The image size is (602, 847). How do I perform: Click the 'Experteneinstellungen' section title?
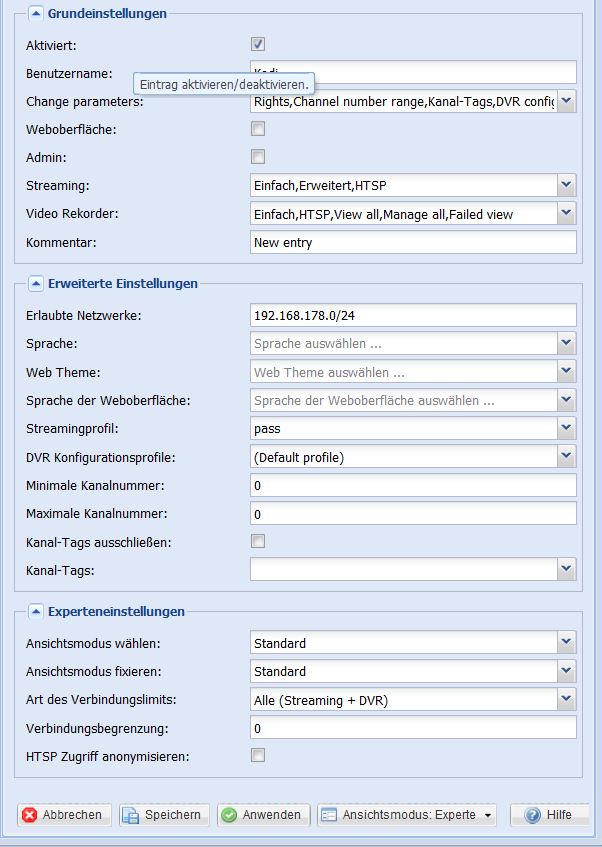pos(116,611)
